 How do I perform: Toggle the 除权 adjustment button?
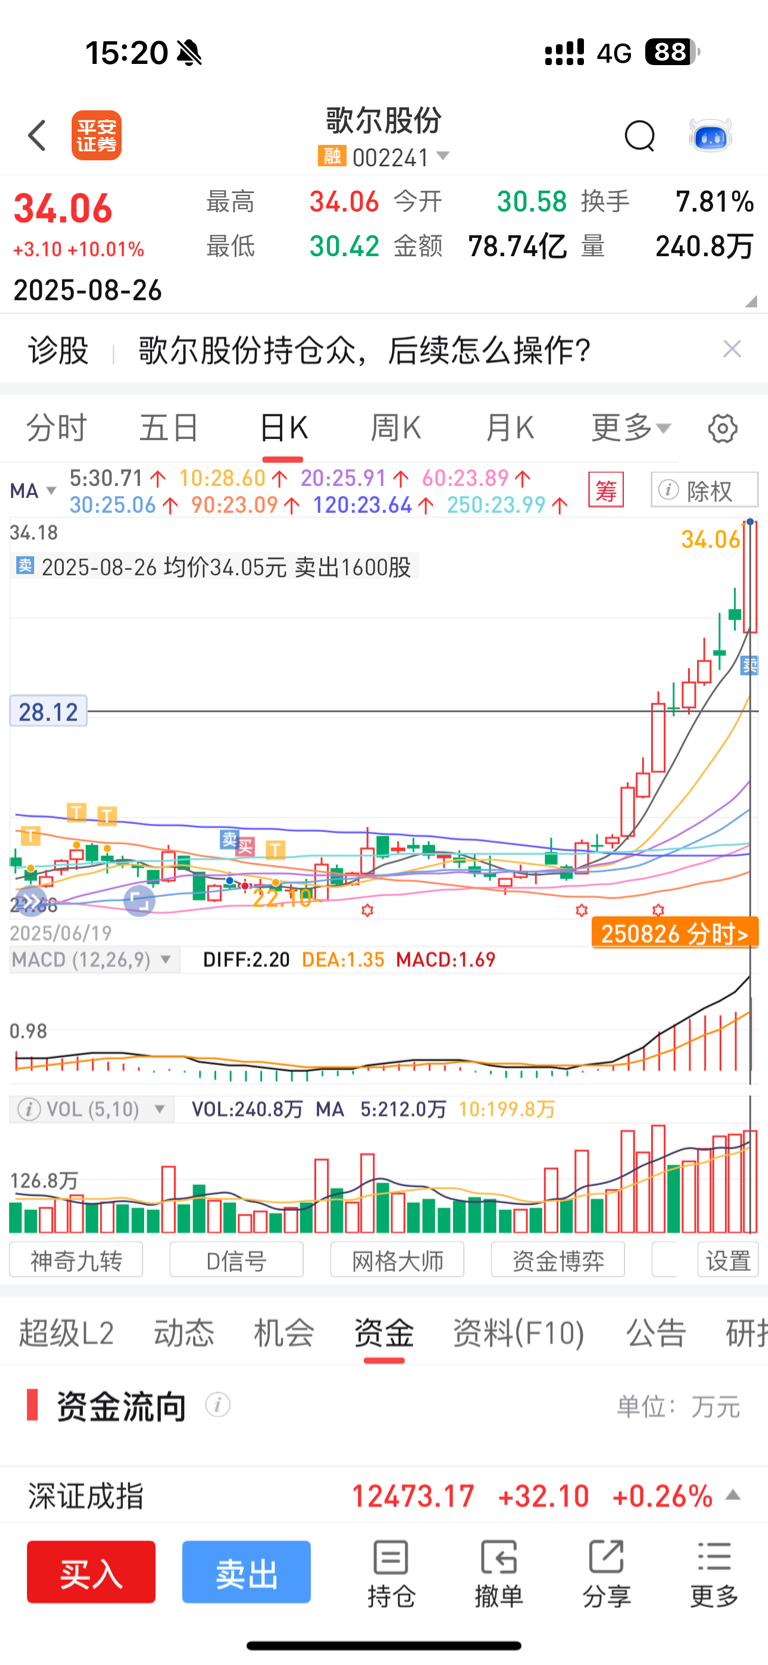[x=705, y=490]
